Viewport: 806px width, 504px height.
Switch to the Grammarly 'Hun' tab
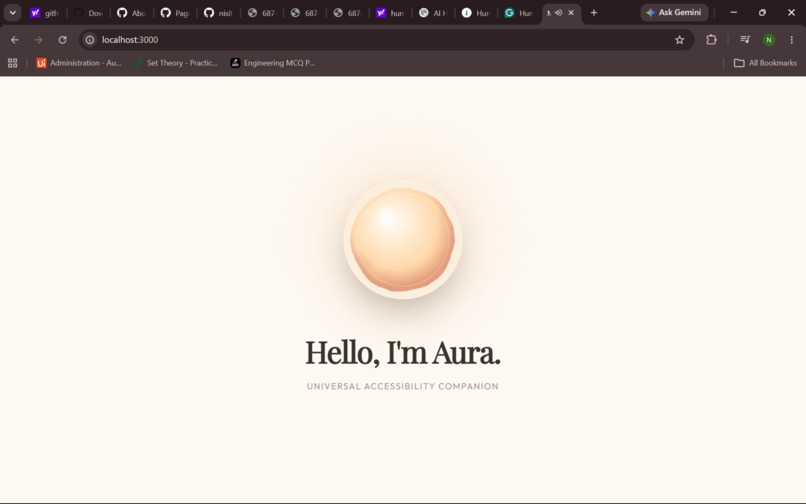tap(519, 13)
